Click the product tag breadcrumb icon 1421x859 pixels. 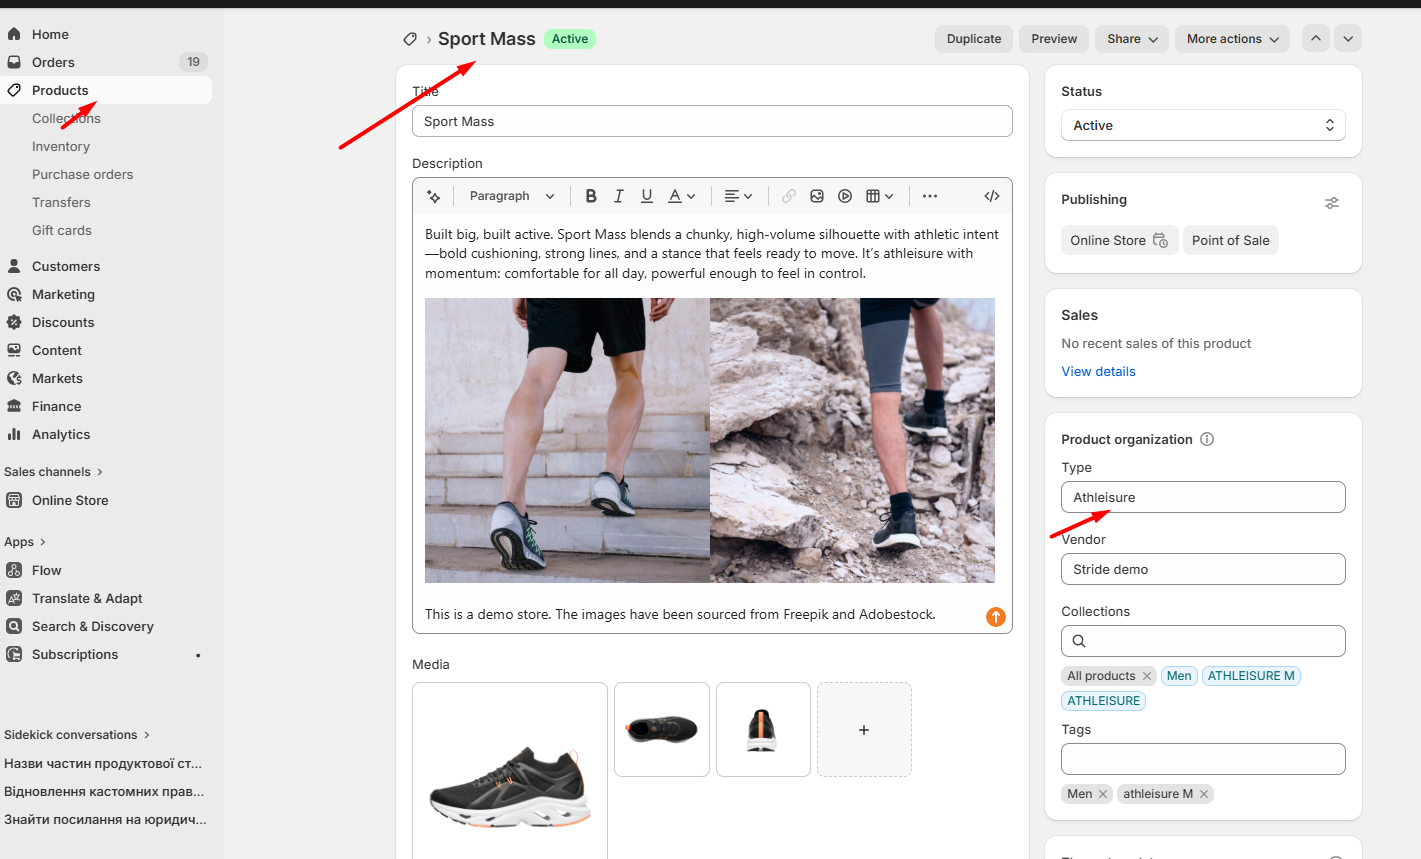[410, 39]
